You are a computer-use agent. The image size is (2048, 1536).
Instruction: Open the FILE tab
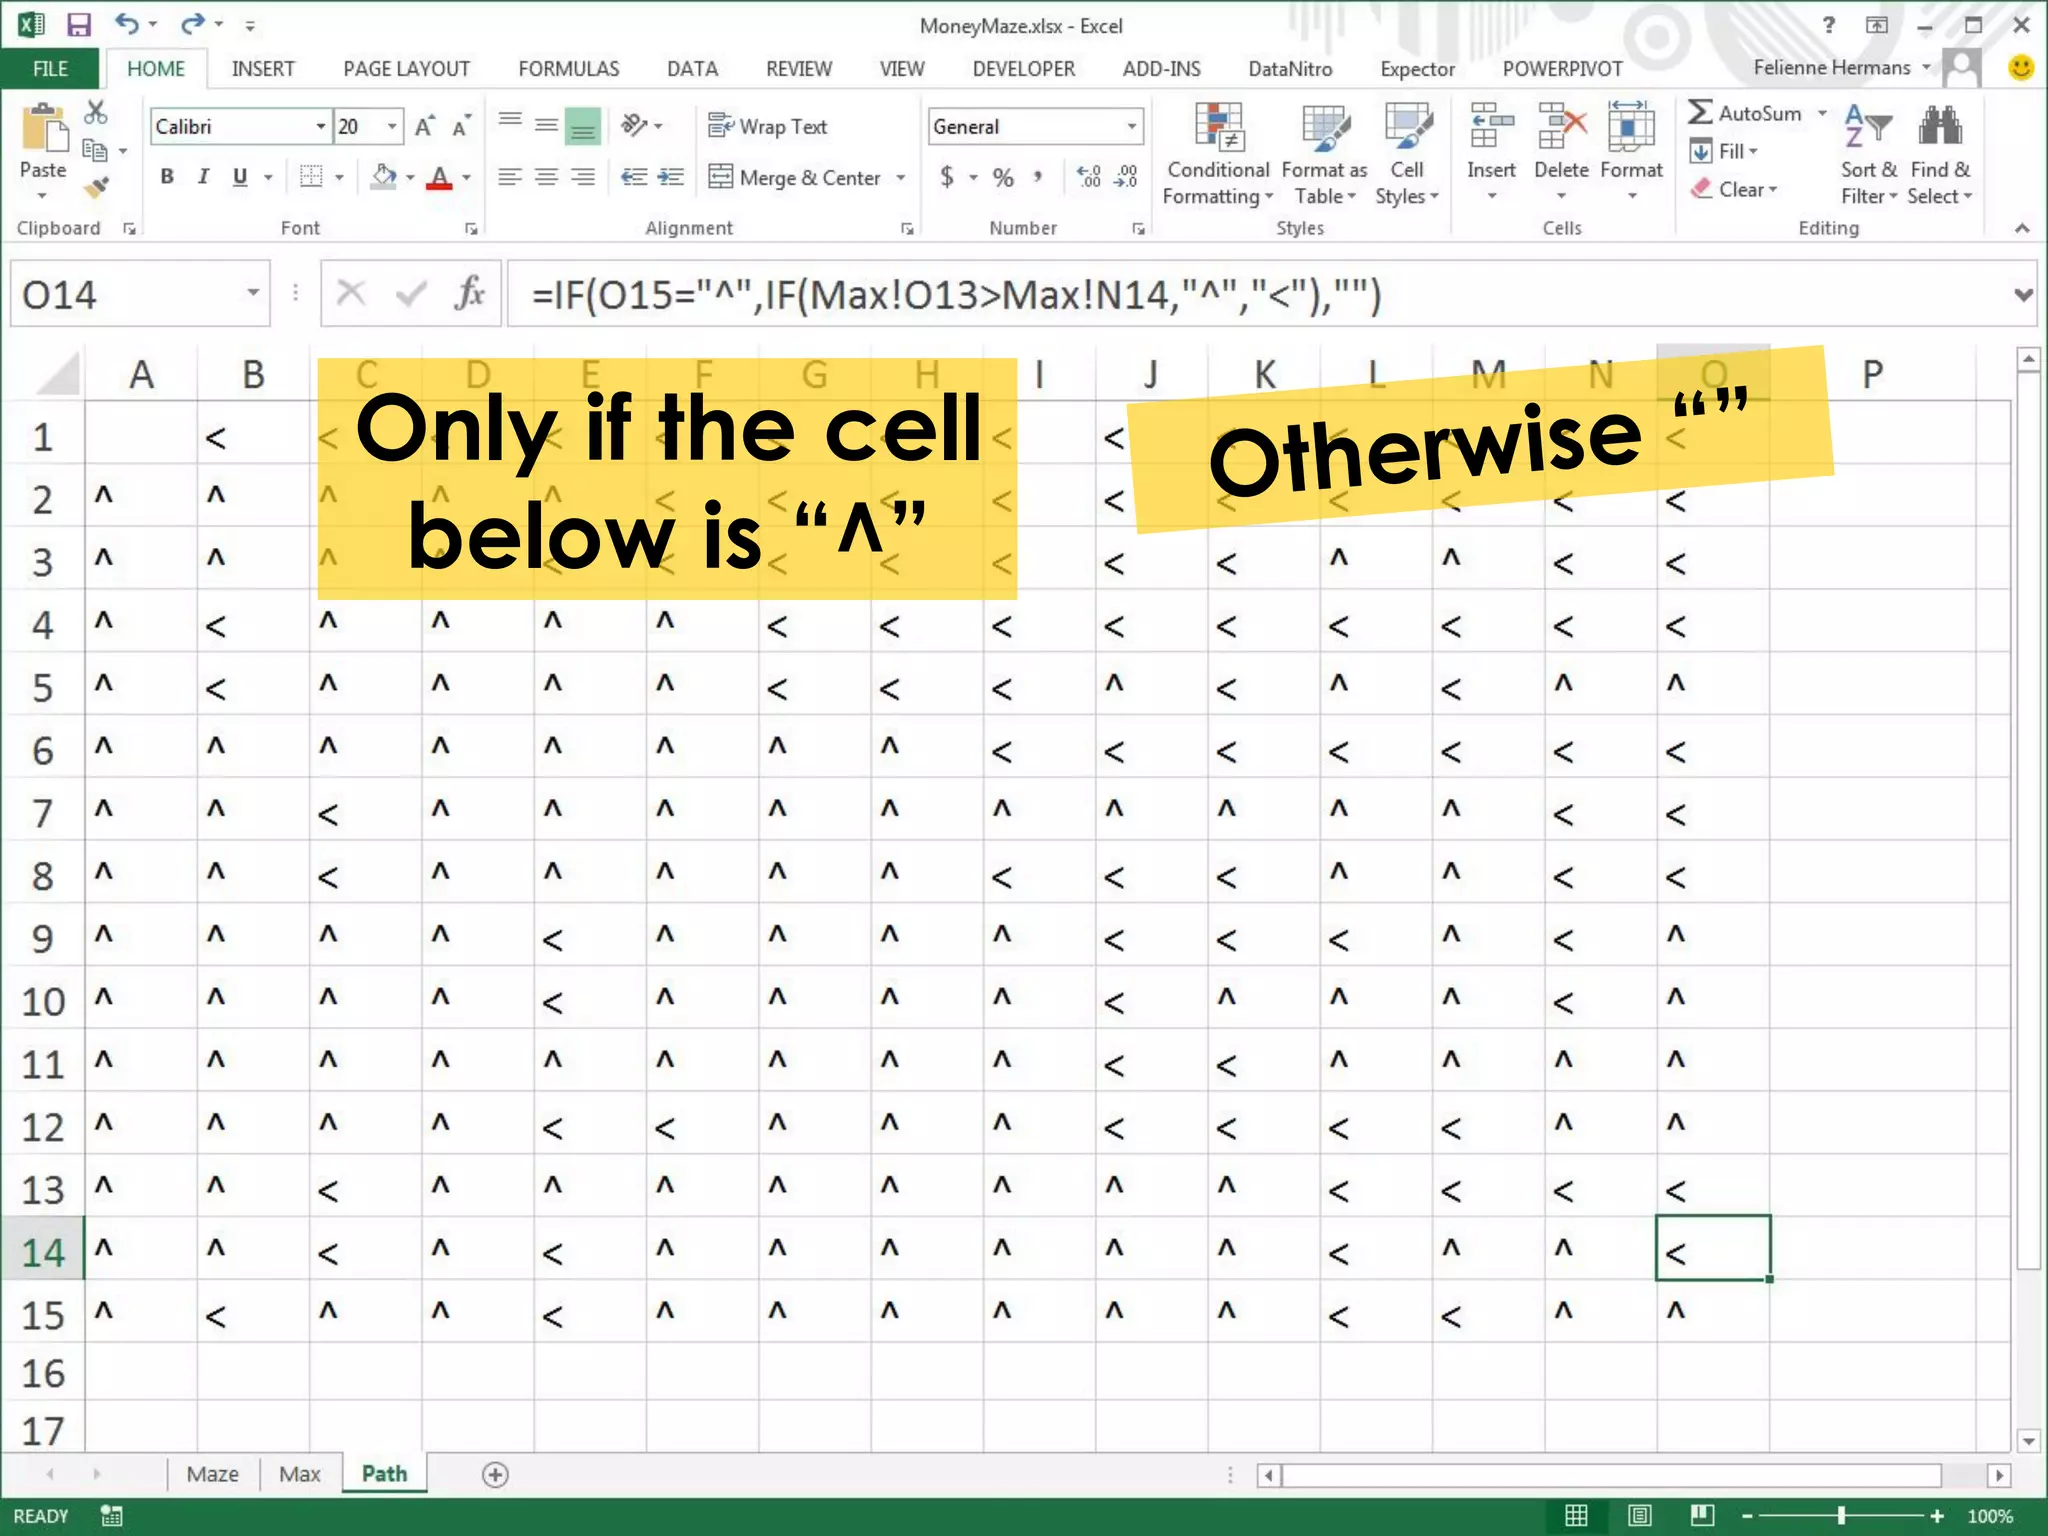click(50, 68)
